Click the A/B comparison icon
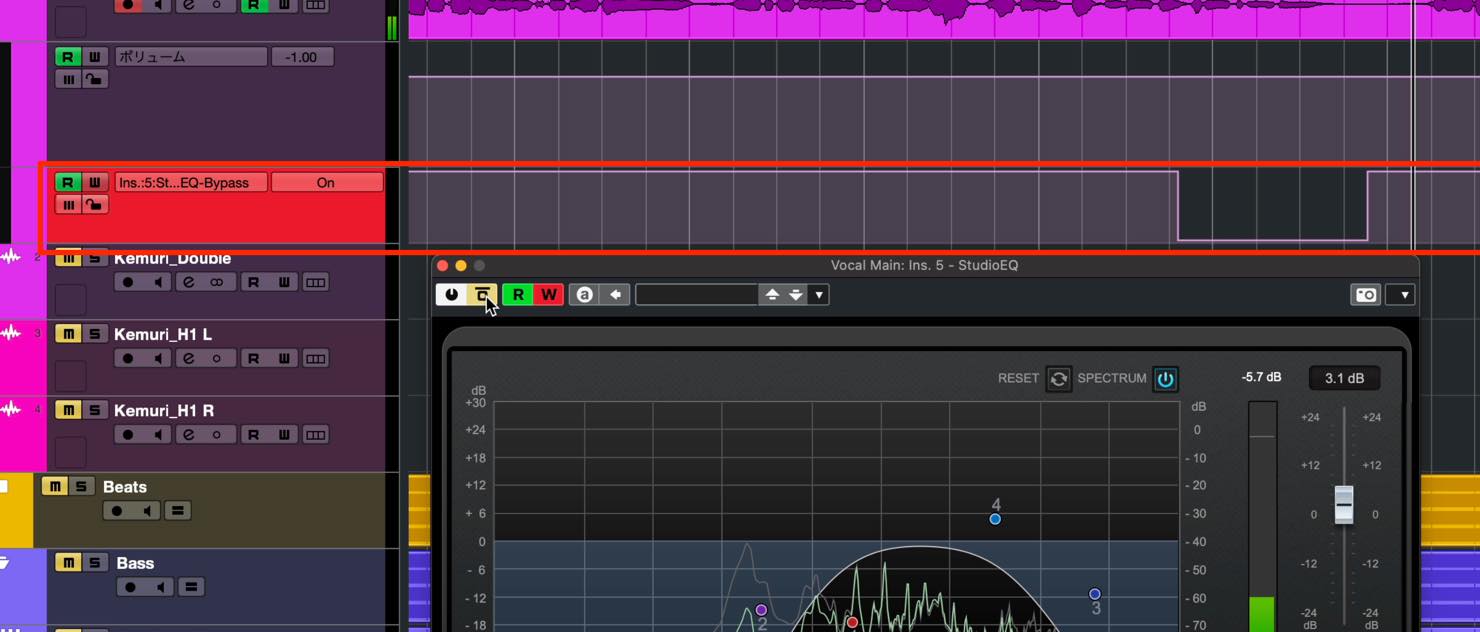The image size is (1480, 632). (585, 294)
